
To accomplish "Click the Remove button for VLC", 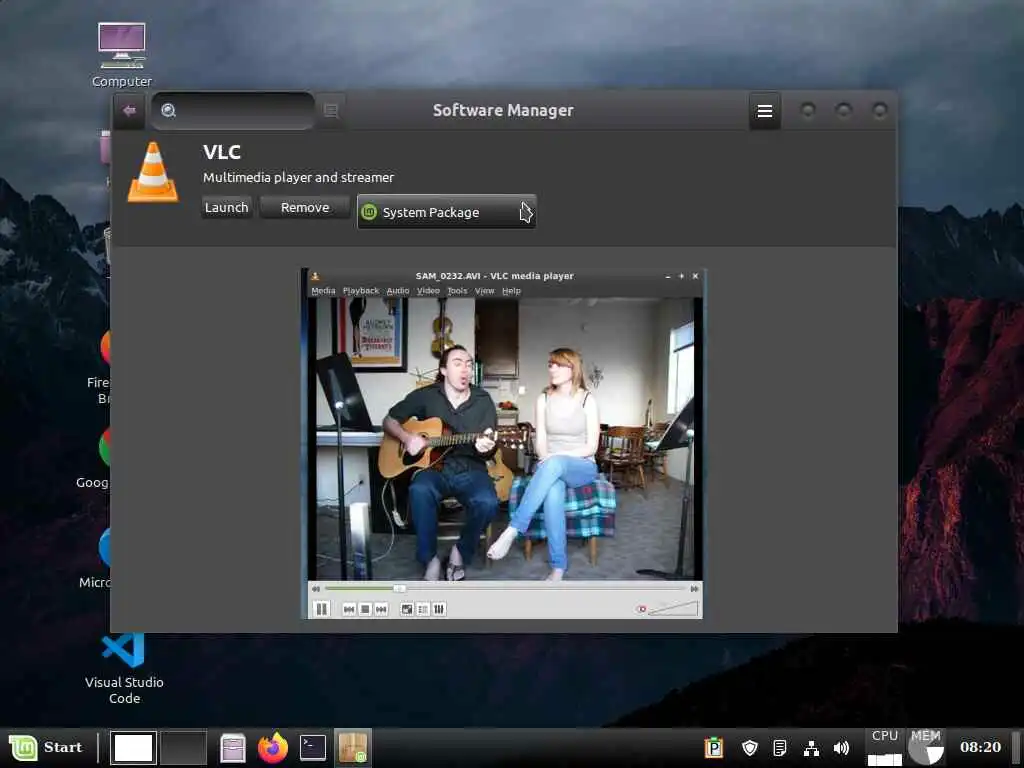I will pos(305,208).
